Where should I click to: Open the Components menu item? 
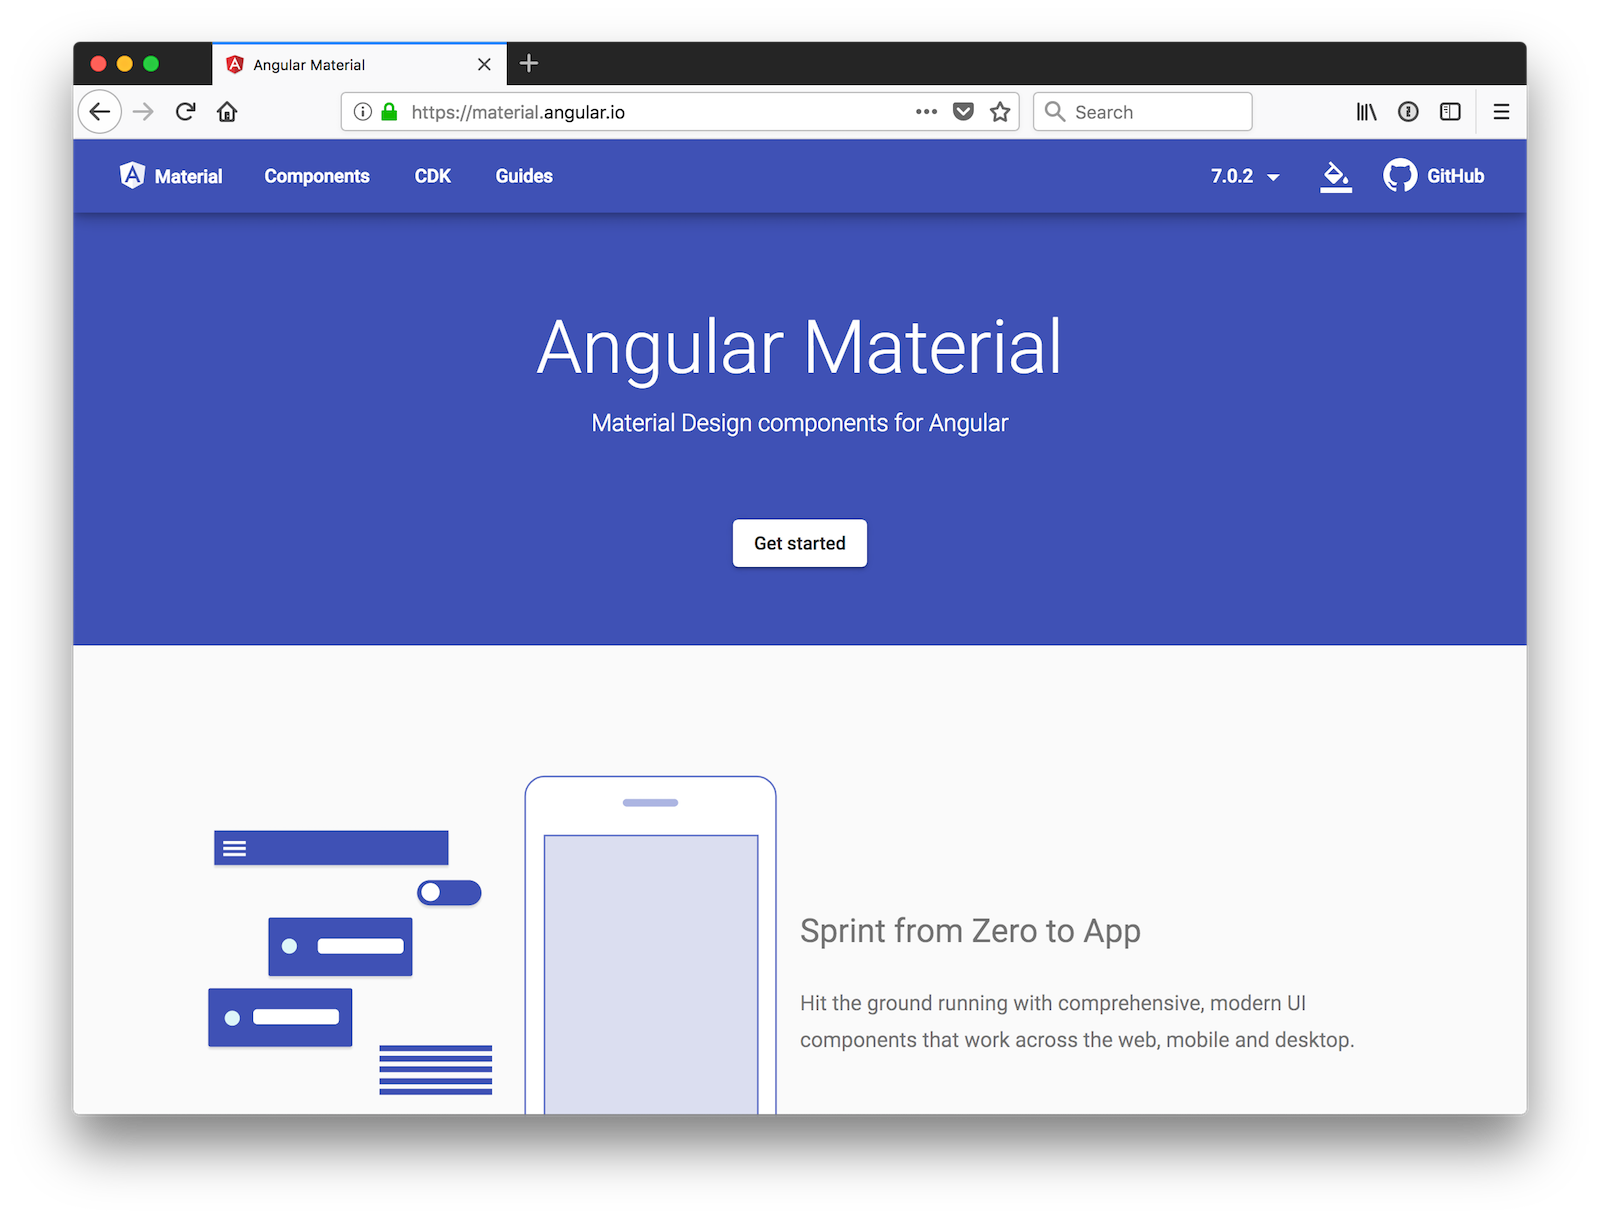(x=317, y=176)
